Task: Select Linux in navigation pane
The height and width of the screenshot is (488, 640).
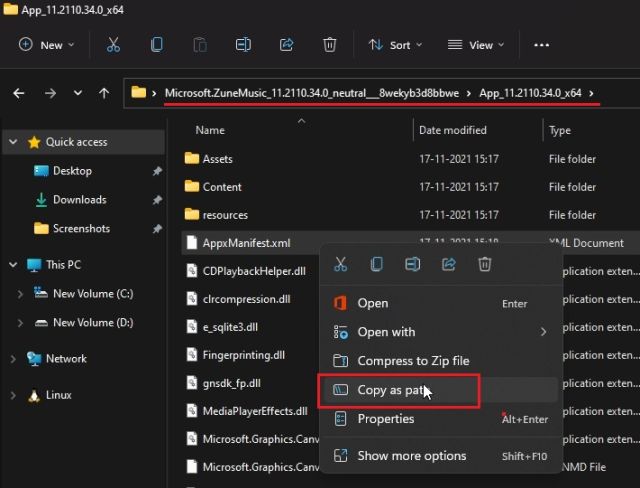Action: (58, 395)
